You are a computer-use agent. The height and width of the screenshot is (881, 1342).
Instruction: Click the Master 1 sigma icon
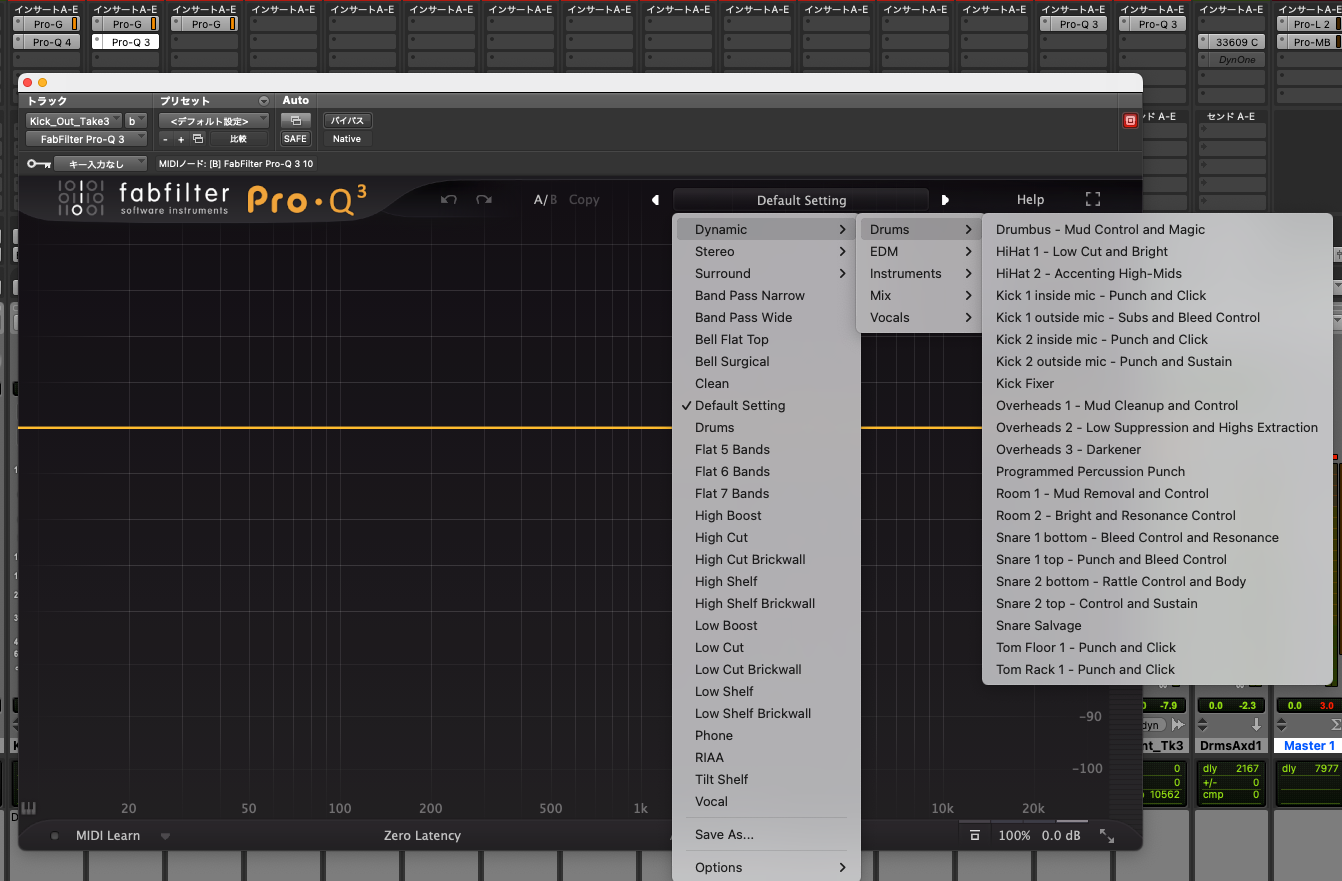click(1336, 725)
